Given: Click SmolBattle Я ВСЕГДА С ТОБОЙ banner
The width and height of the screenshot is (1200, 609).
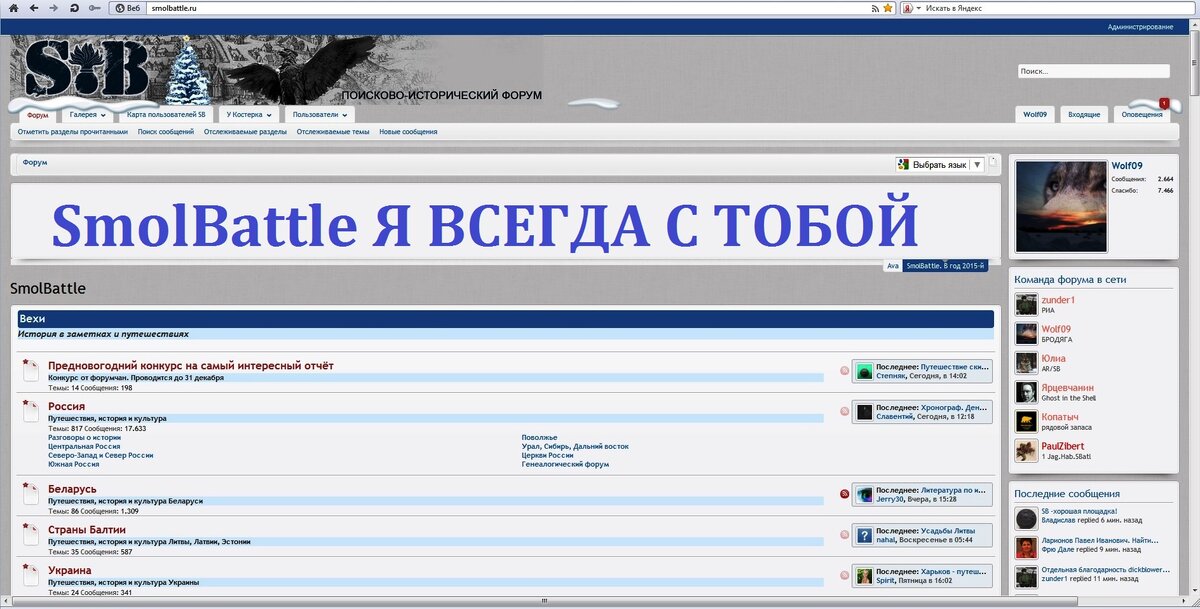Looking at the screenshot, I should 486,225.
